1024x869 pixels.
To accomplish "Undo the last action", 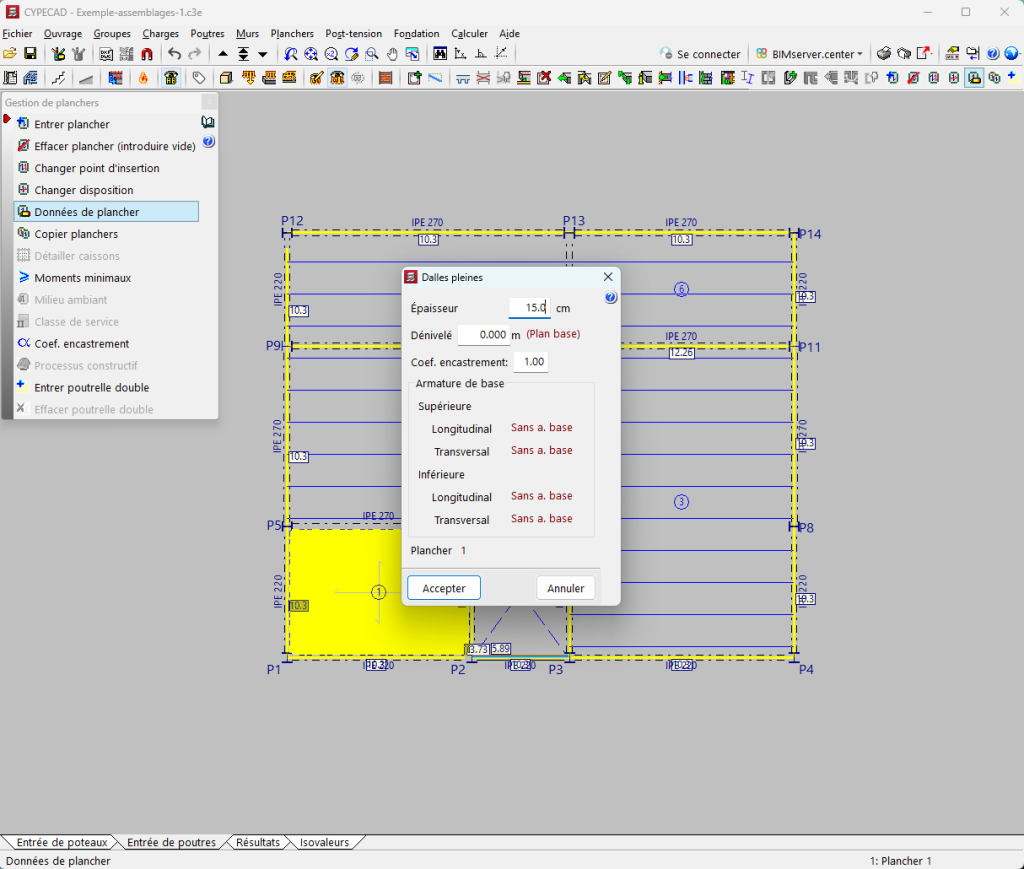I will coord(174,54).
